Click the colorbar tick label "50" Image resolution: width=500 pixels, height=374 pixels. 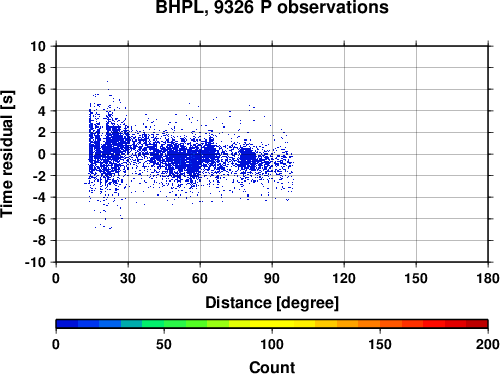[164, 344]
